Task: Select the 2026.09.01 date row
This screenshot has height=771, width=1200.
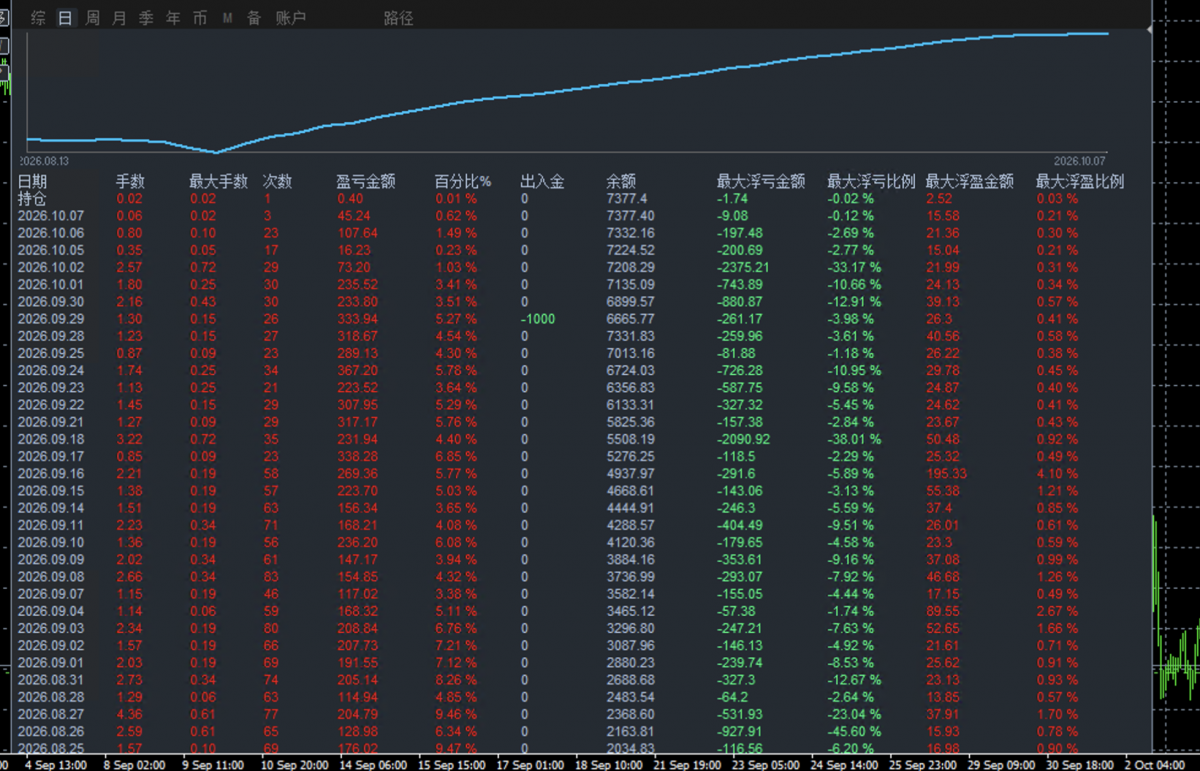Action: [52, 662]
